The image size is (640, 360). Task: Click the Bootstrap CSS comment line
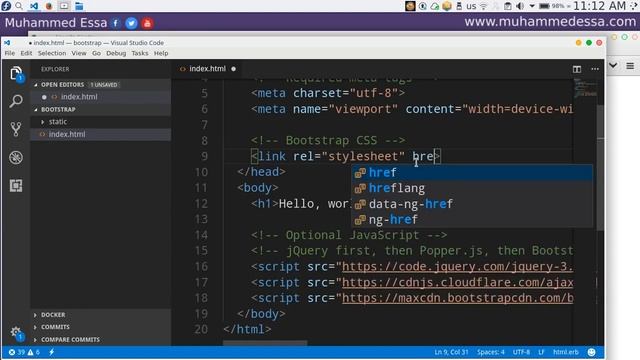point(328,140)
